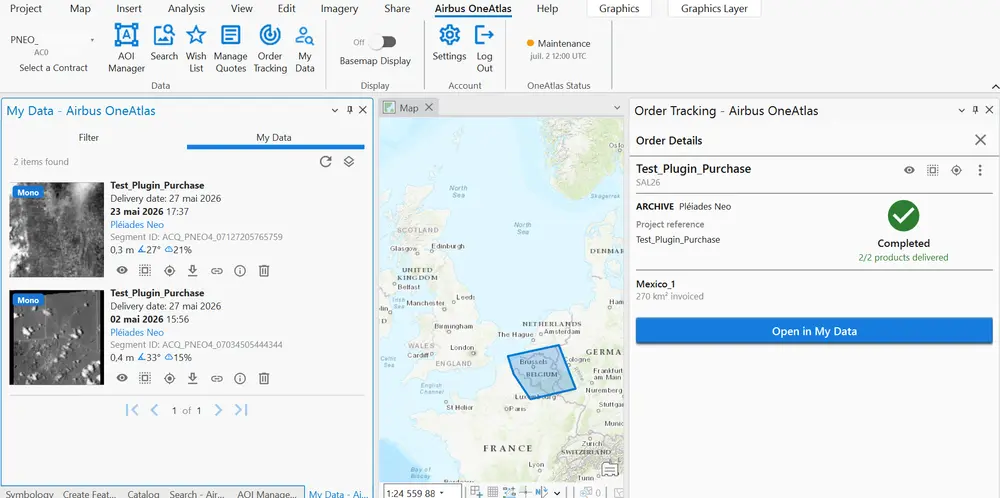This screenshot has height=498, width=1000.
Task: Open the Help ribbon tab
Action: [547, 8]
